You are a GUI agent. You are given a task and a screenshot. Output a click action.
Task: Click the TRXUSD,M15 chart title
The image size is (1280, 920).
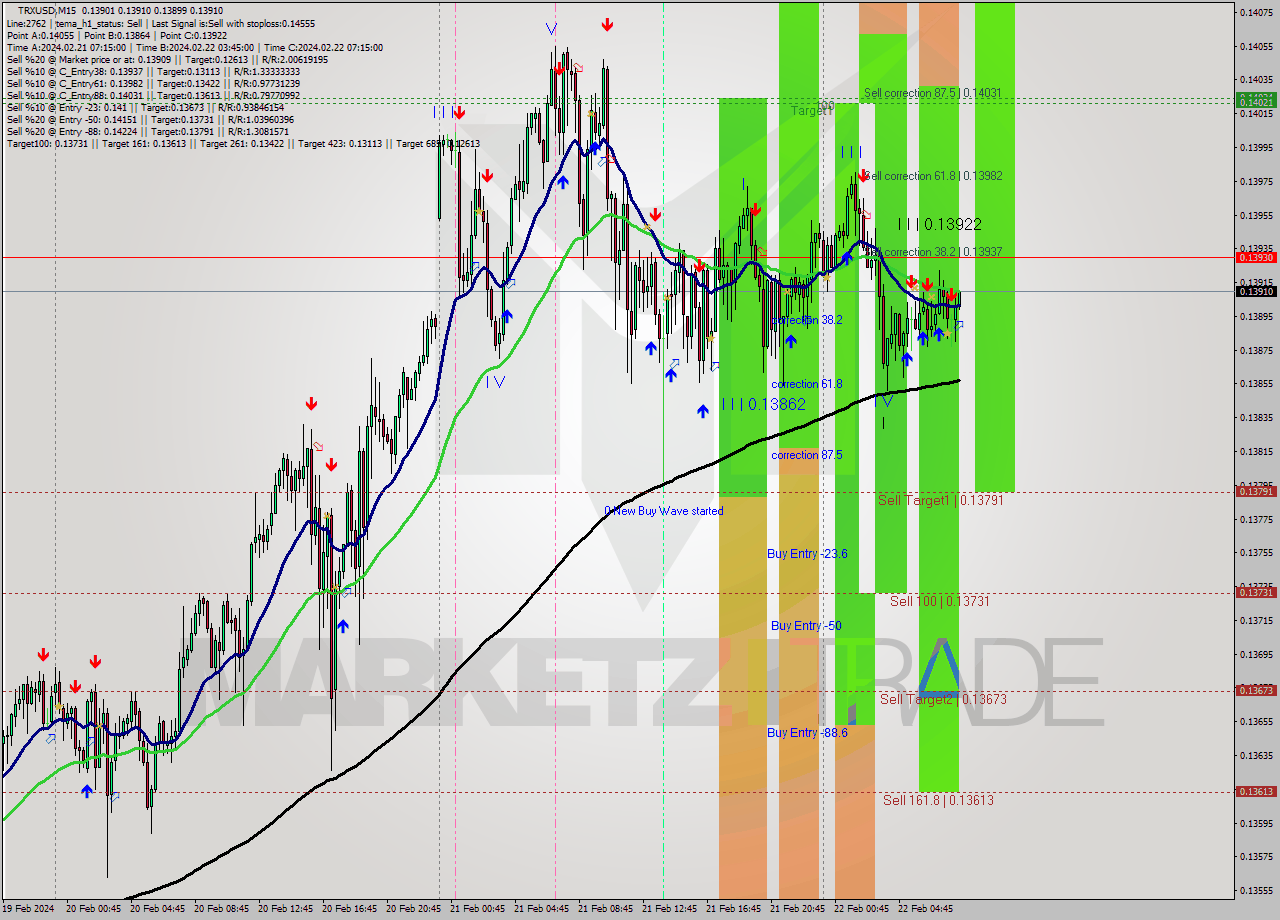coord(47,11)
